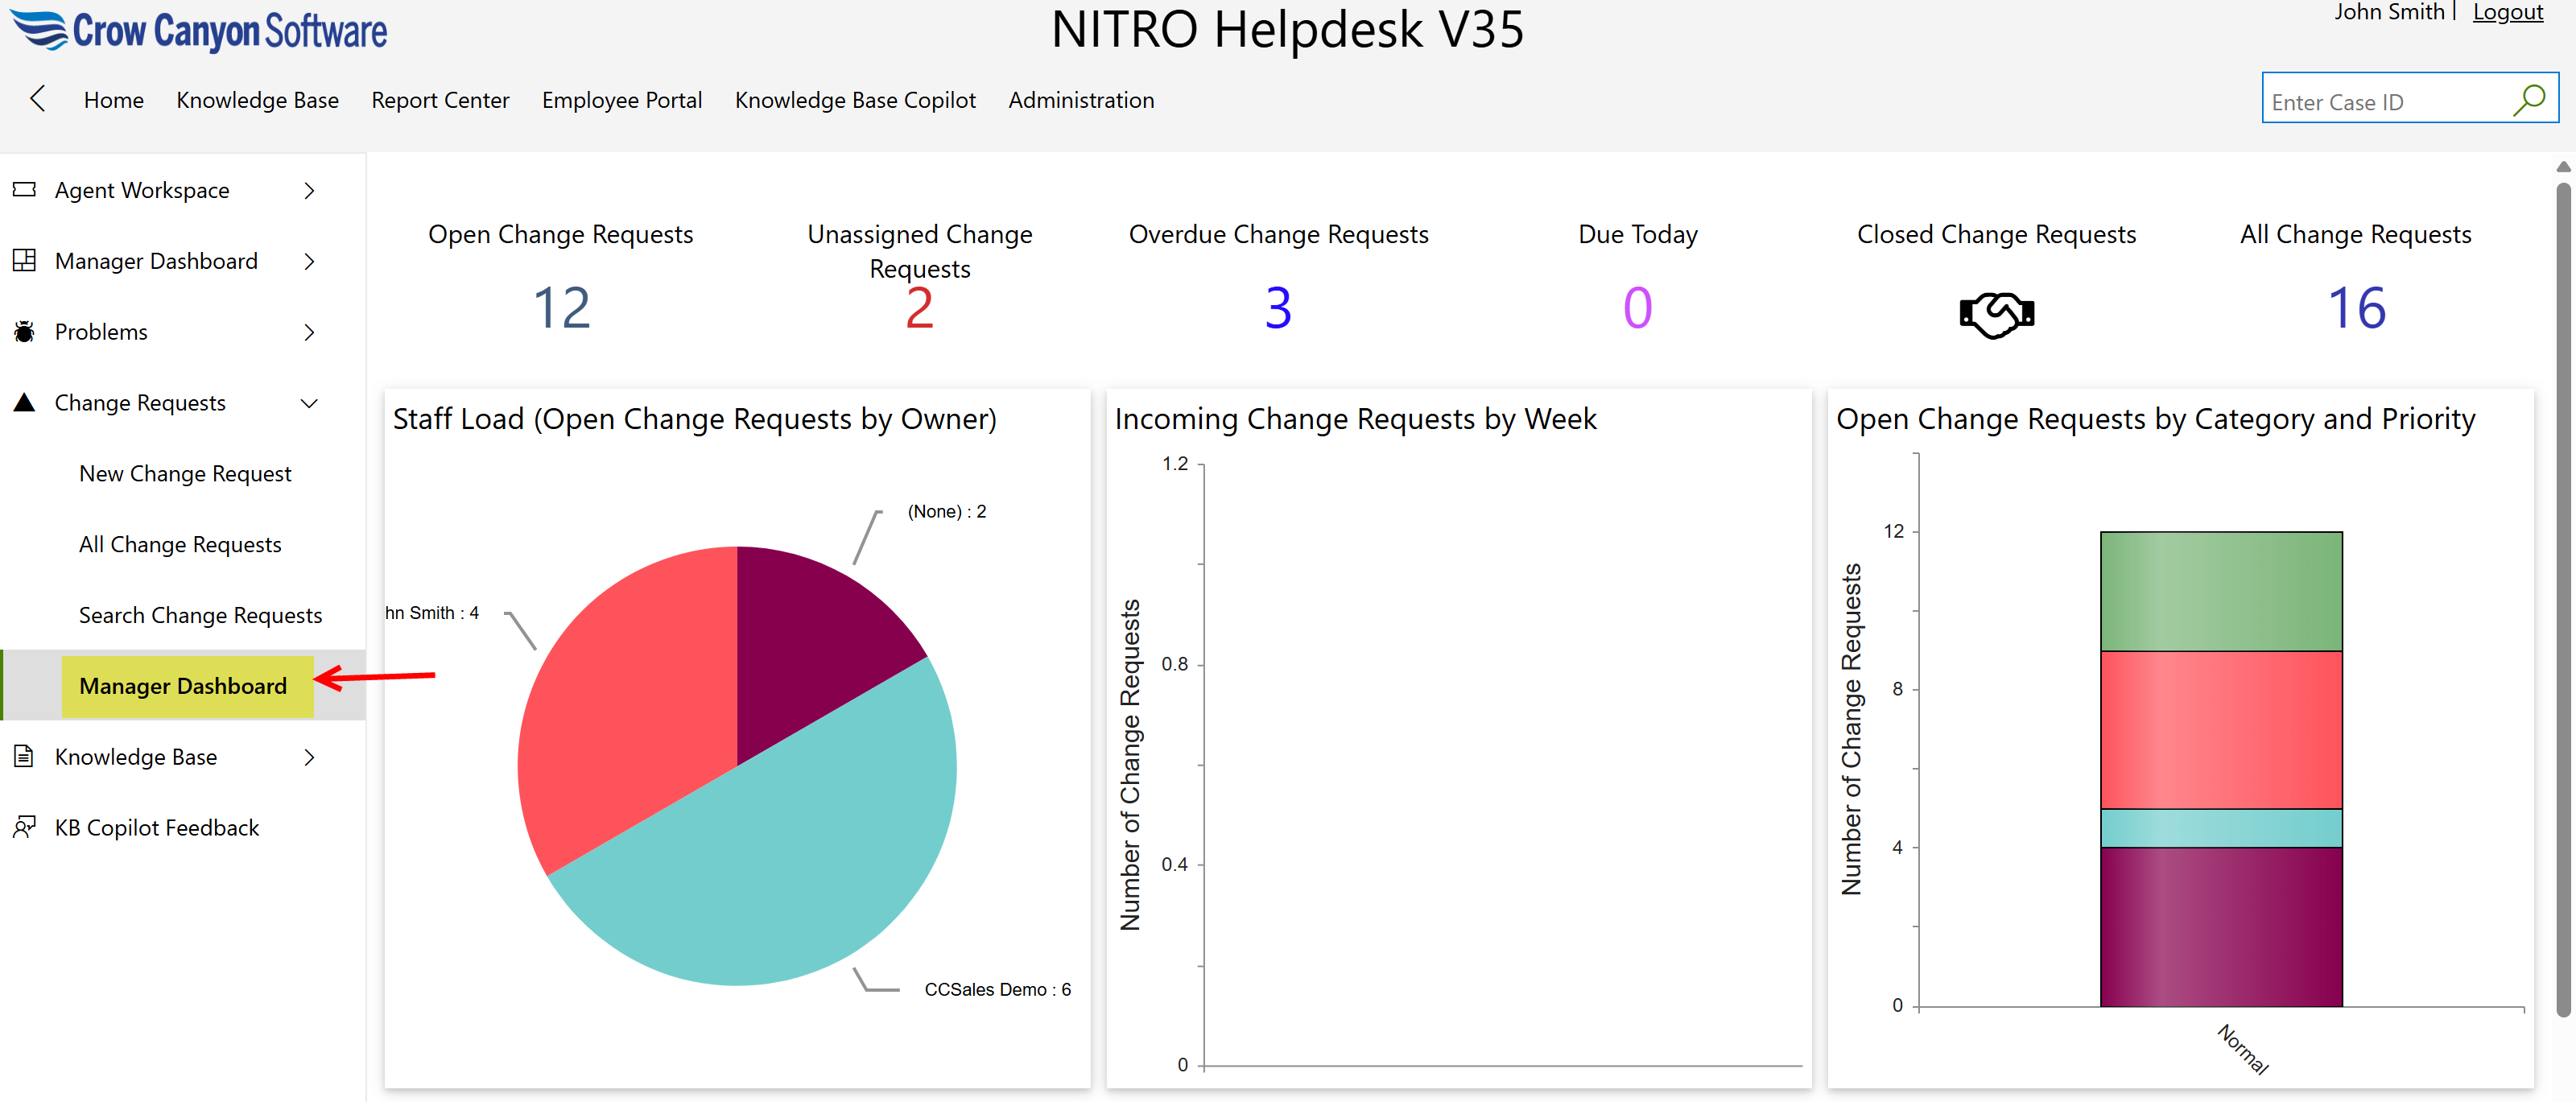Click the Knowledge Base document icon
Image resolution: width=2576 pixels, height=1102 pixels.
[x=24, y=757]
